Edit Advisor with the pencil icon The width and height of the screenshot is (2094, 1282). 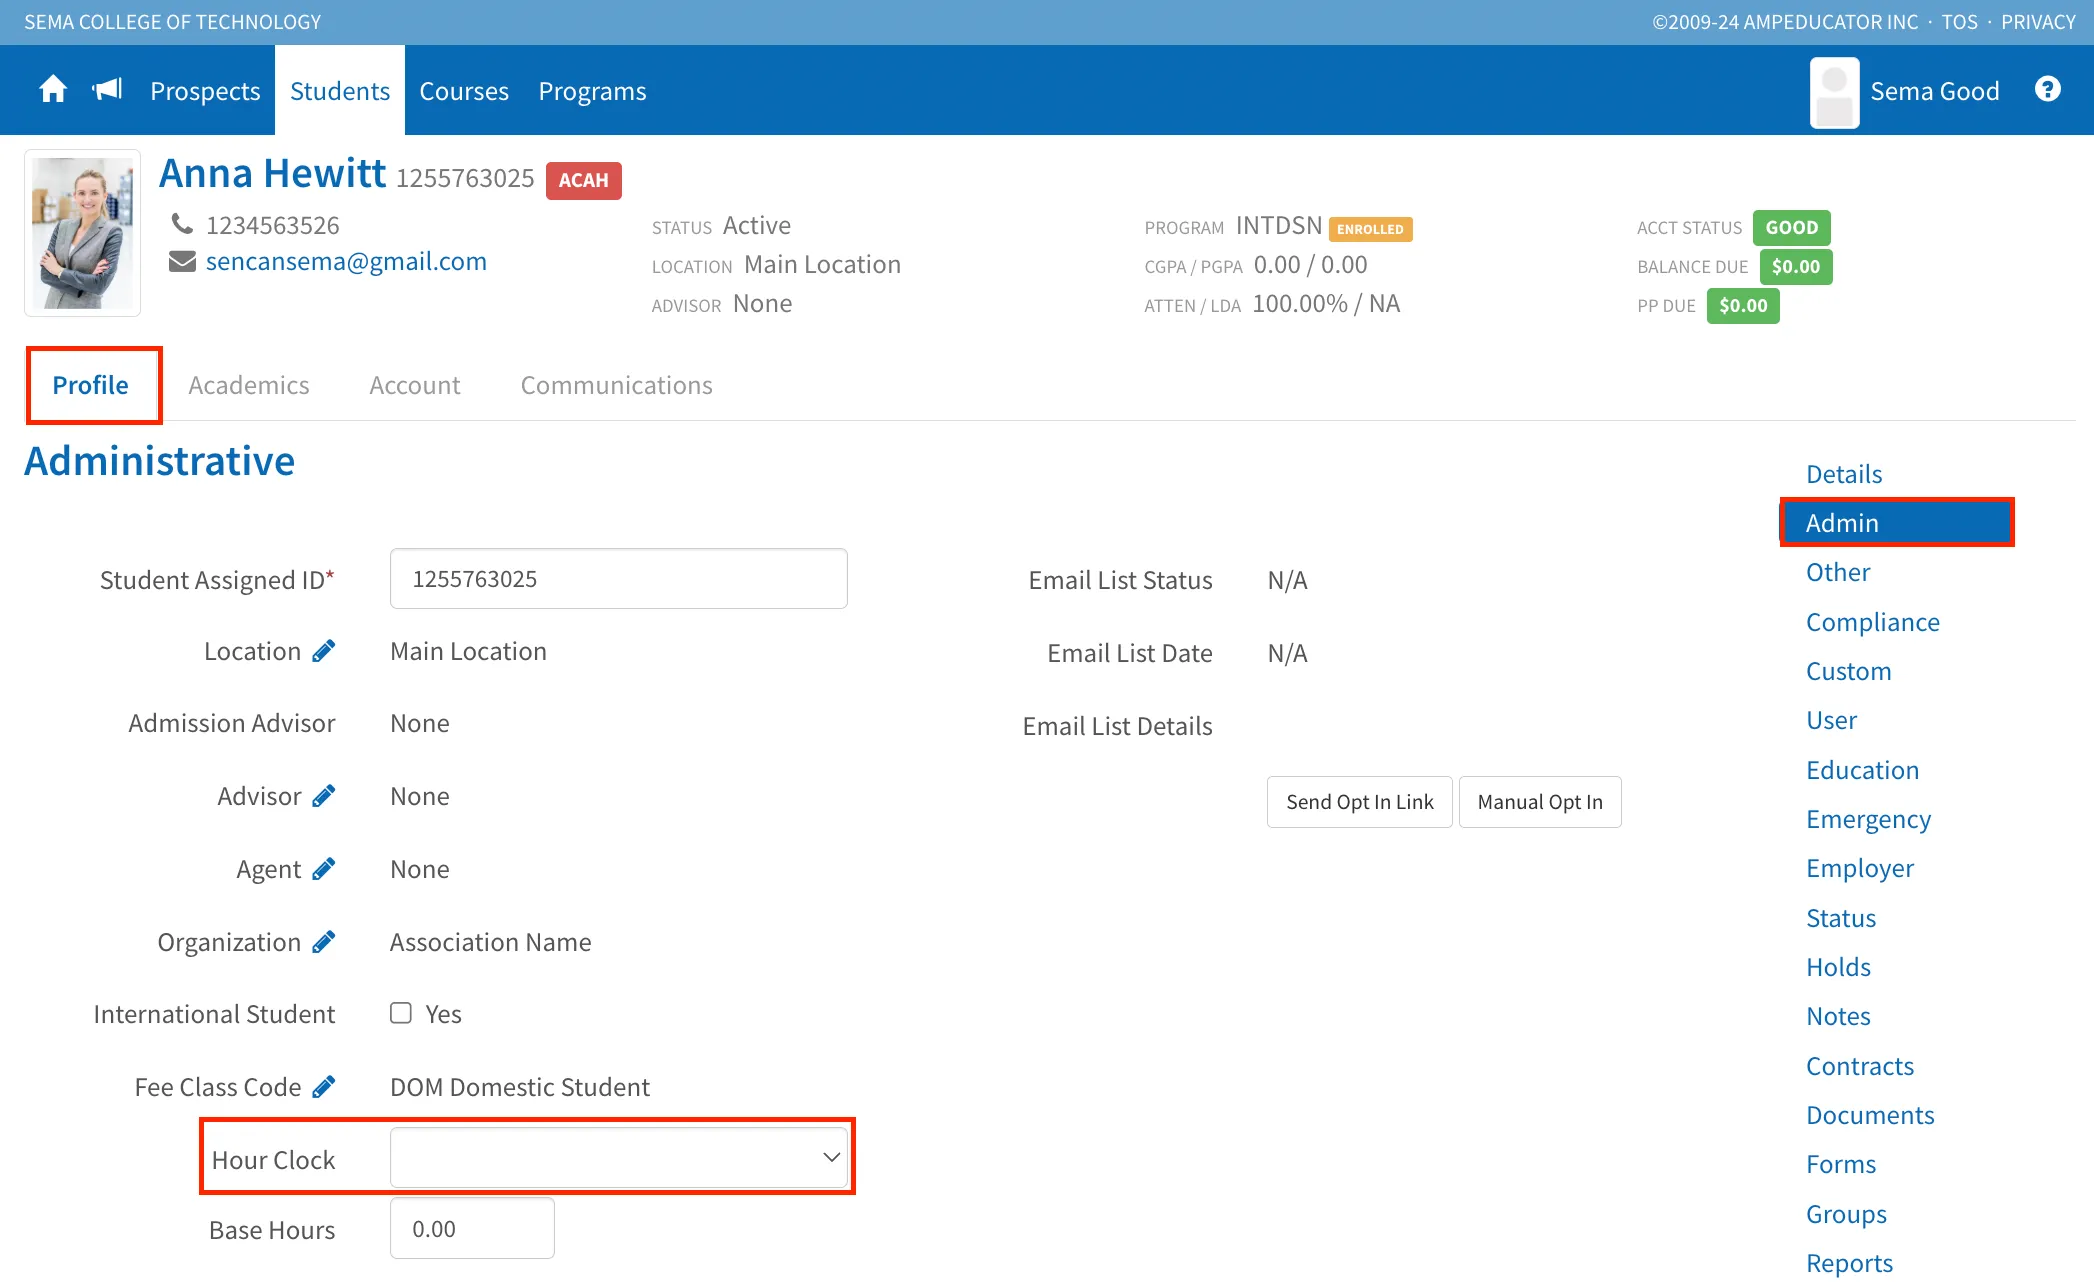tap(323, 796)
